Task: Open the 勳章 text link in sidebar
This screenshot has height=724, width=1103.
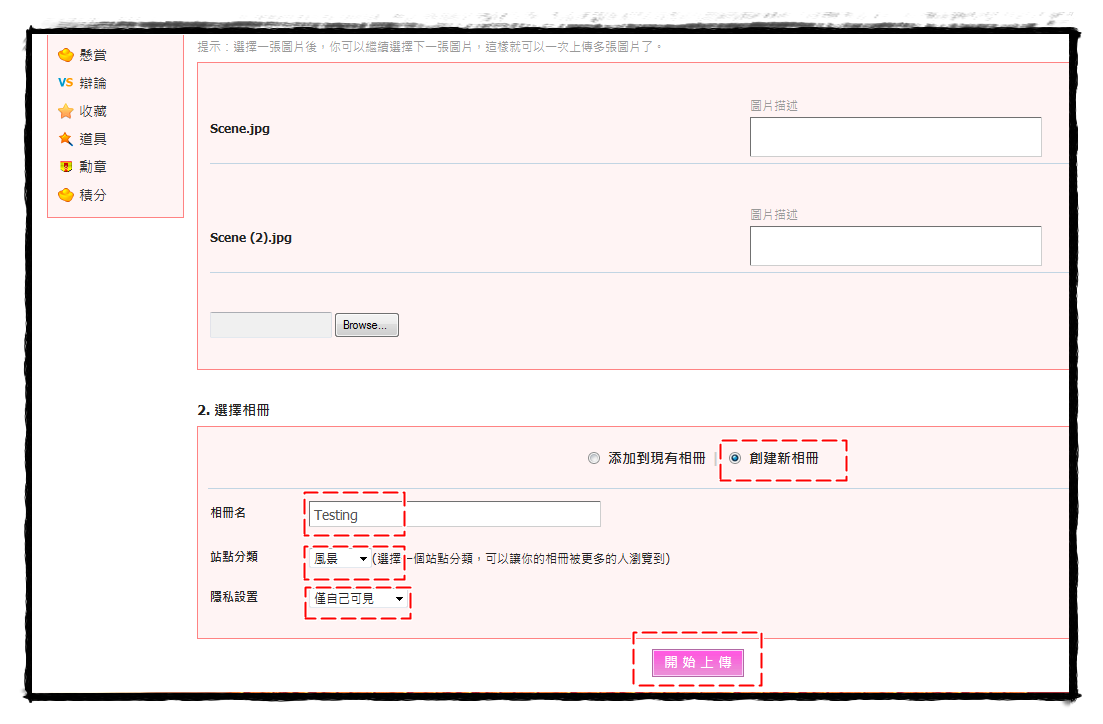Action: 93,167
